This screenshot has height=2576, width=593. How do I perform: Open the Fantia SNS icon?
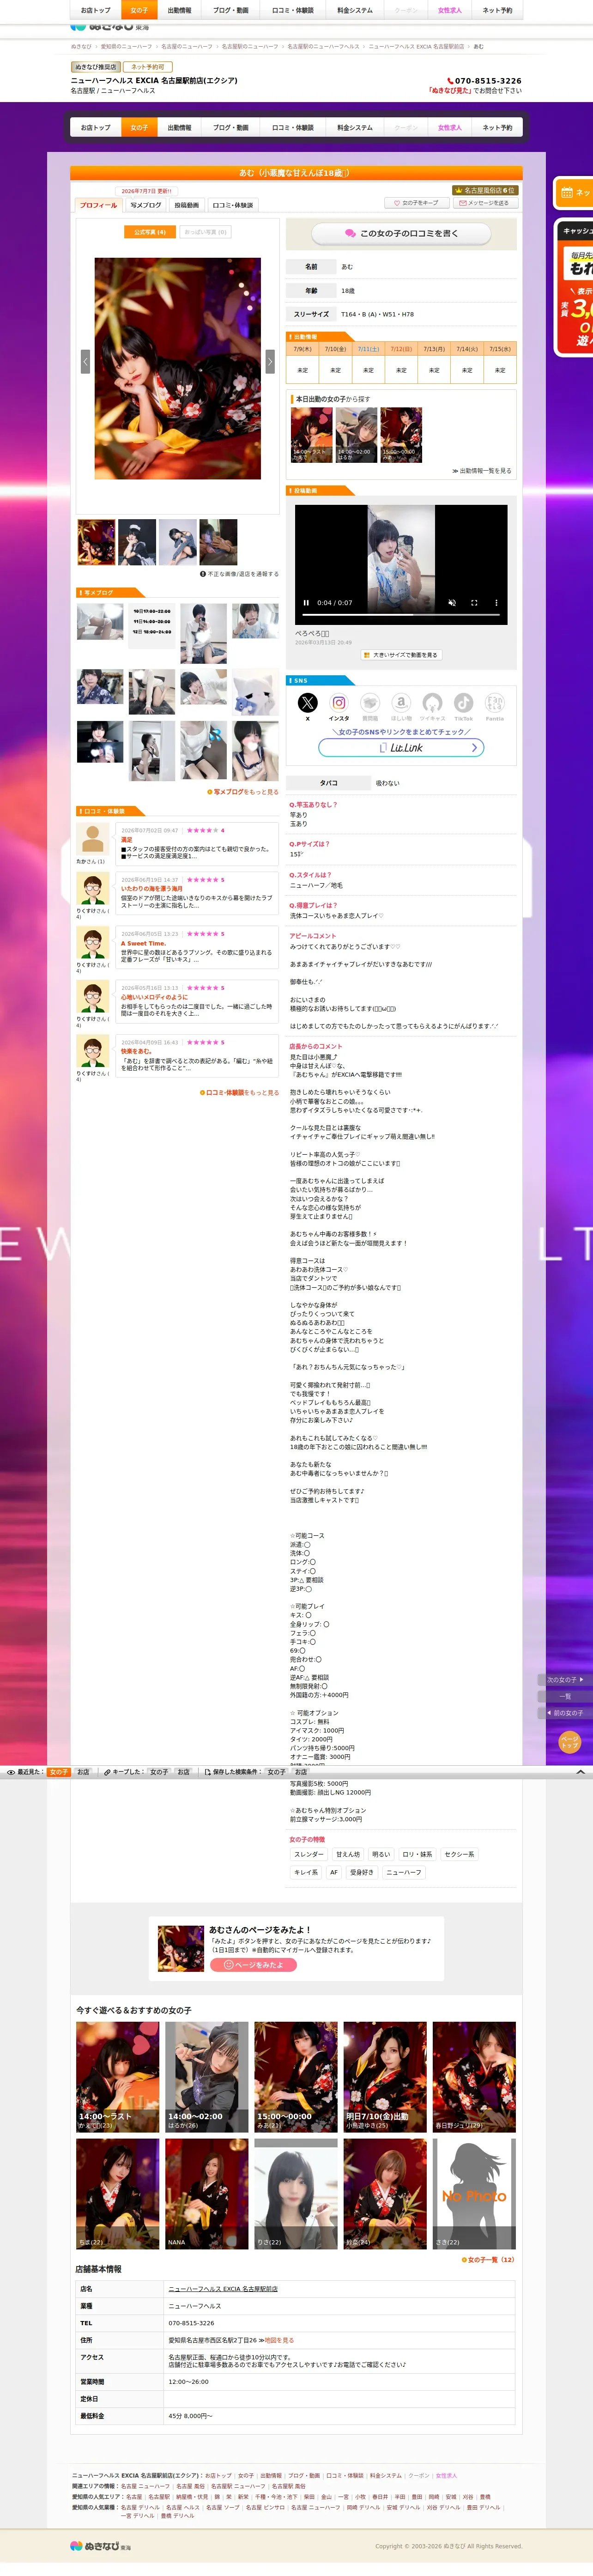(x=495, y=703)
